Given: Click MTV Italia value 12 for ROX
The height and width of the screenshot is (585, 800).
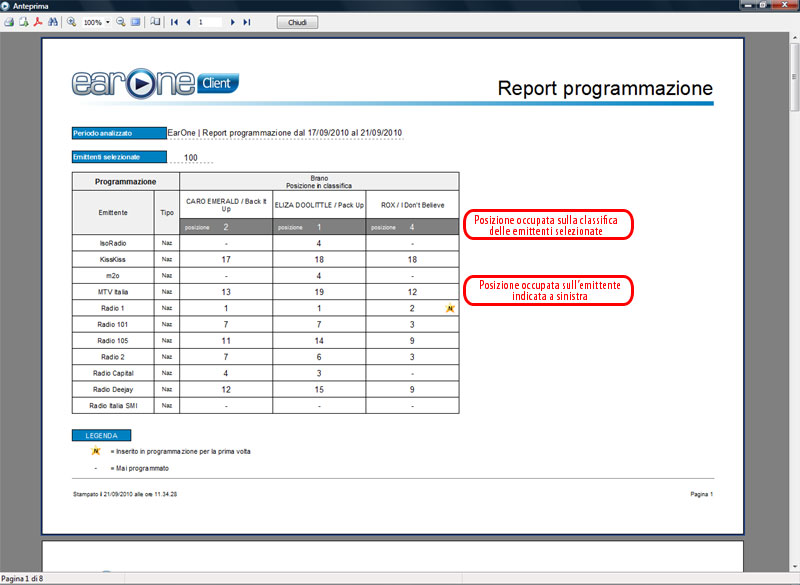Looking at the screenshot, I should (x=412, y=292).
